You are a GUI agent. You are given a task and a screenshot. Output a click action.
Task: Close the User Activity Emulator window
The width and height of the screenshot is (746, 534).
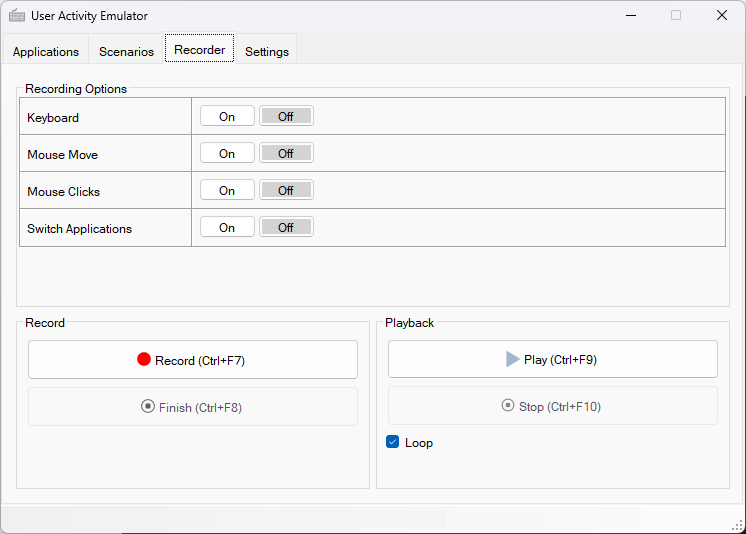722,15
